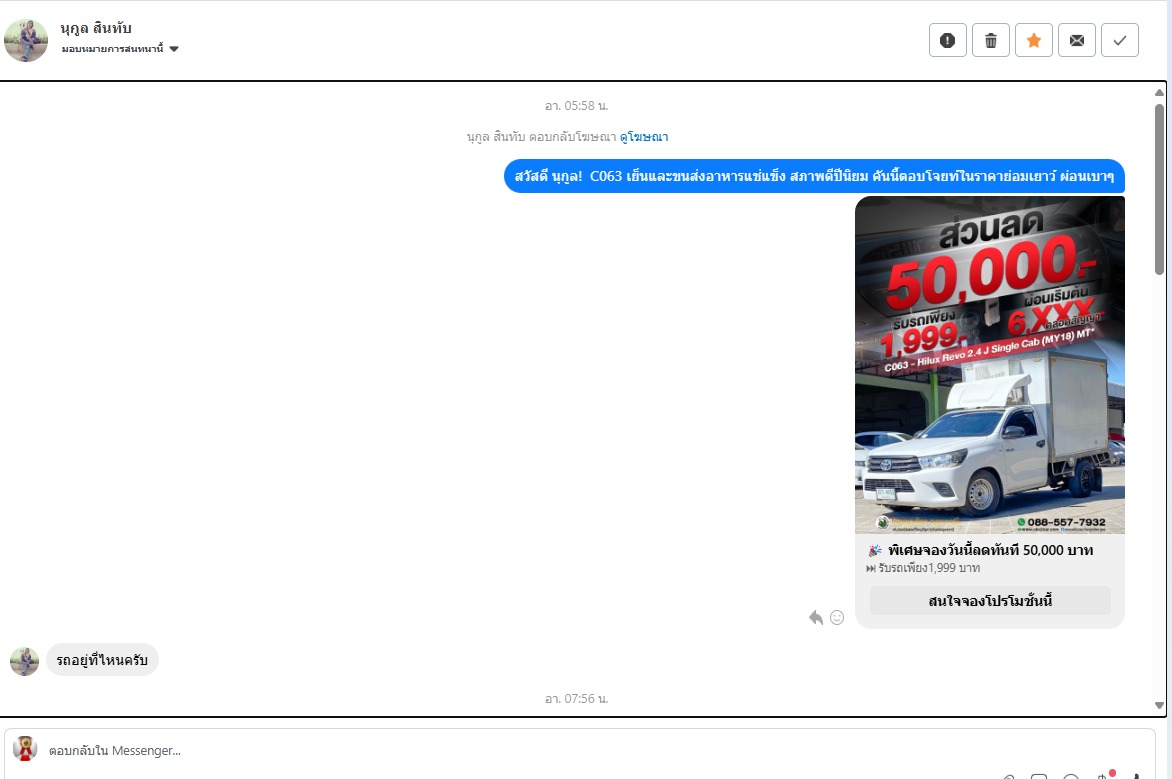
Task: Mark conversation as spam using exclamation icon
Action: [948, 40]
